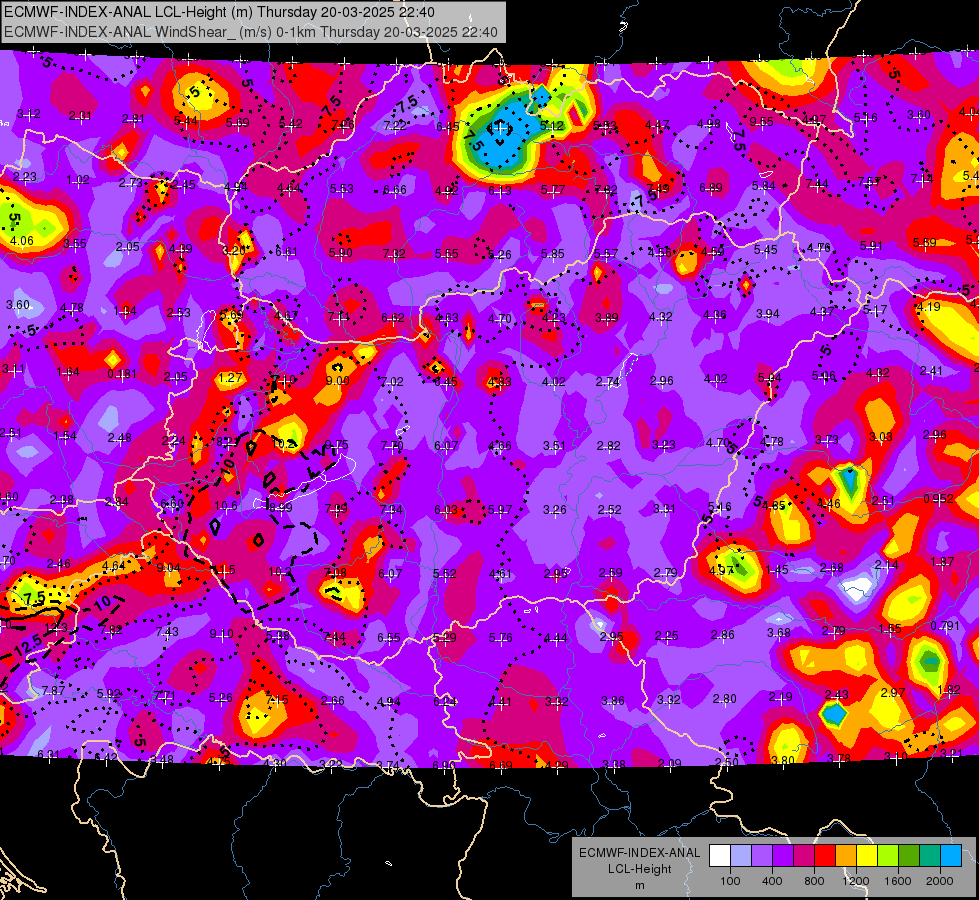Image resolution: width=979 pixels, height=900 pixels.
Task: Click the teal legend swatch left of 2000
Action: [x=930, y=856]
